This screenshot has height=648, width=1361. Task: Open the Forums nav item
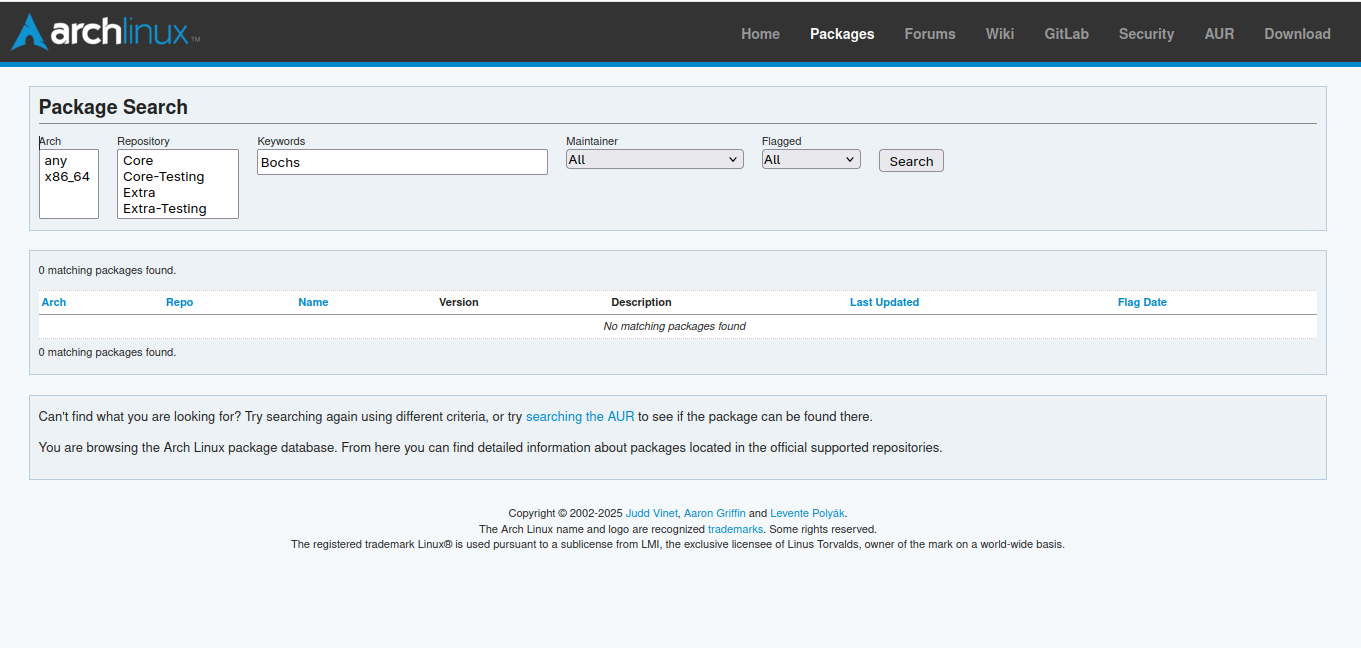click(930, 34)
